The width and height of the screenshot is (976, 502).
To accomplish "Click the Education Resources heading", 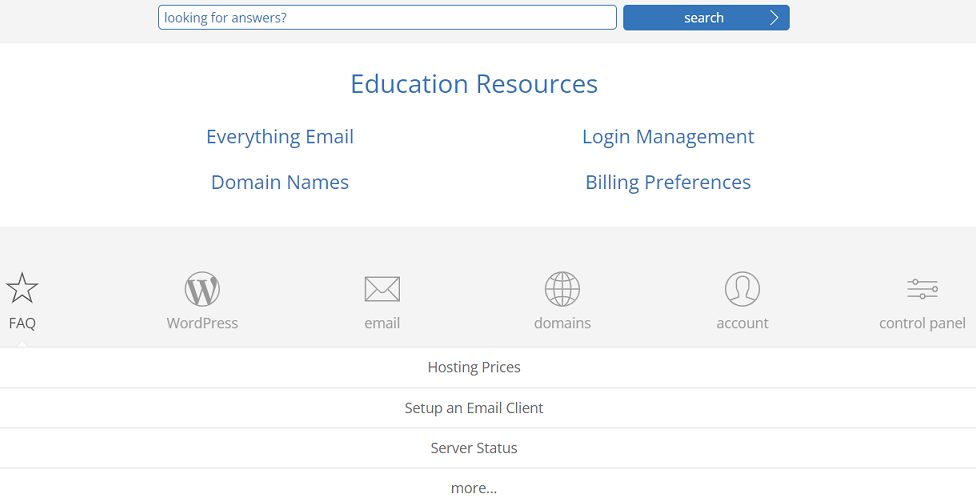I will 474,84.
